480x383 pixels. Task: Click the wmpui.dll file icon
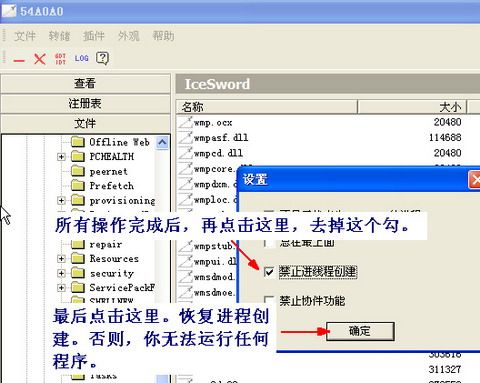[x=185, y=261]
